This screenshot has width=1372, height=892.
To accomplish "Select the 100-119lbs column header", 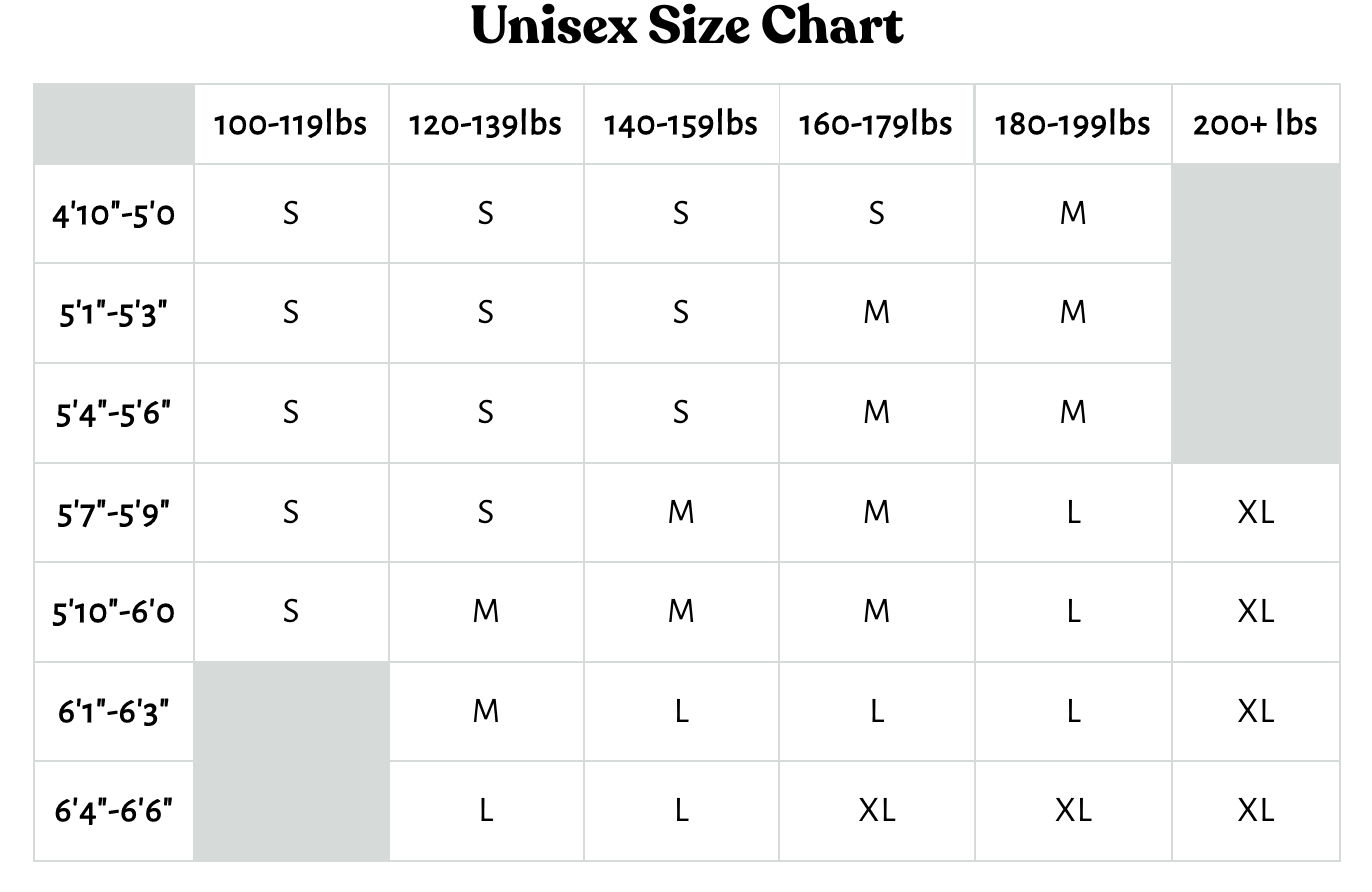I will pyautogui.click(x=290, y=124).
